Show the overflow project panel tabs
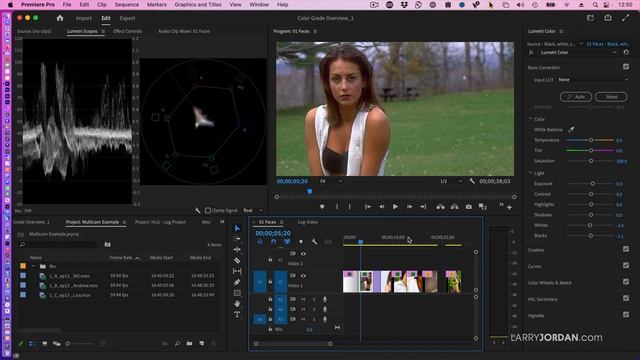 pos(222,222)
